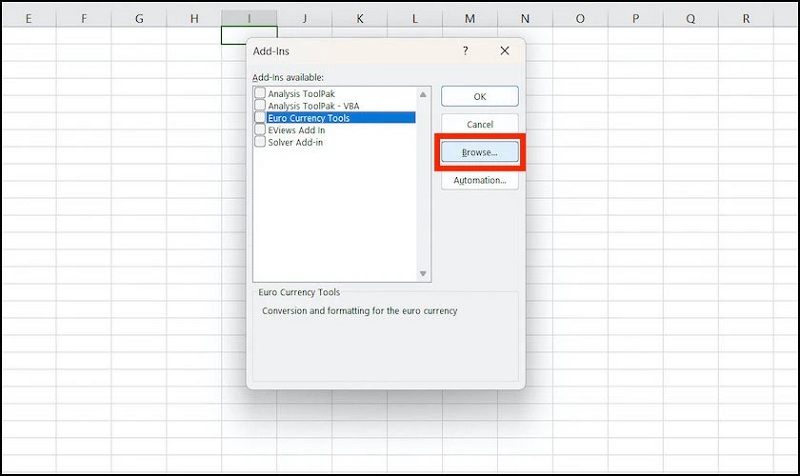Image resolution: width=800 pixels, height=476 pixels.
Task: Select the column P header
Action: [636, 18]
